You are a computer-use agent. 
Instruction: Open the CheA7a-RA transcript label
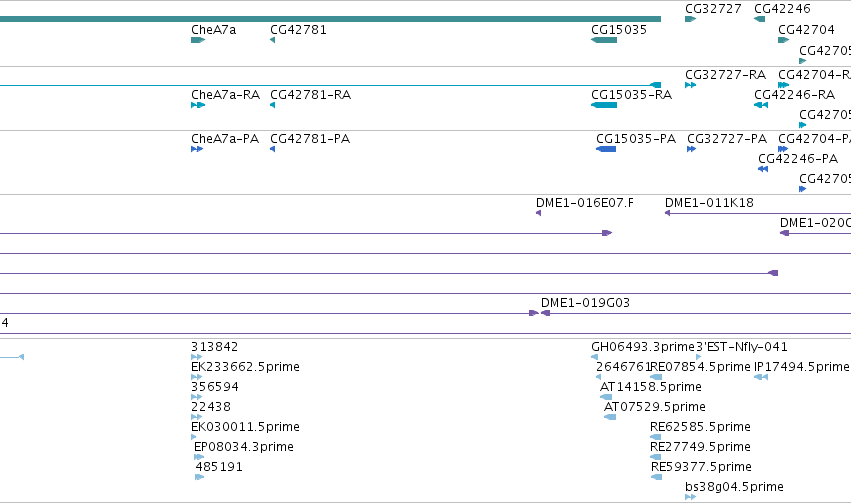pyautogui.click(x=225, y=95)
